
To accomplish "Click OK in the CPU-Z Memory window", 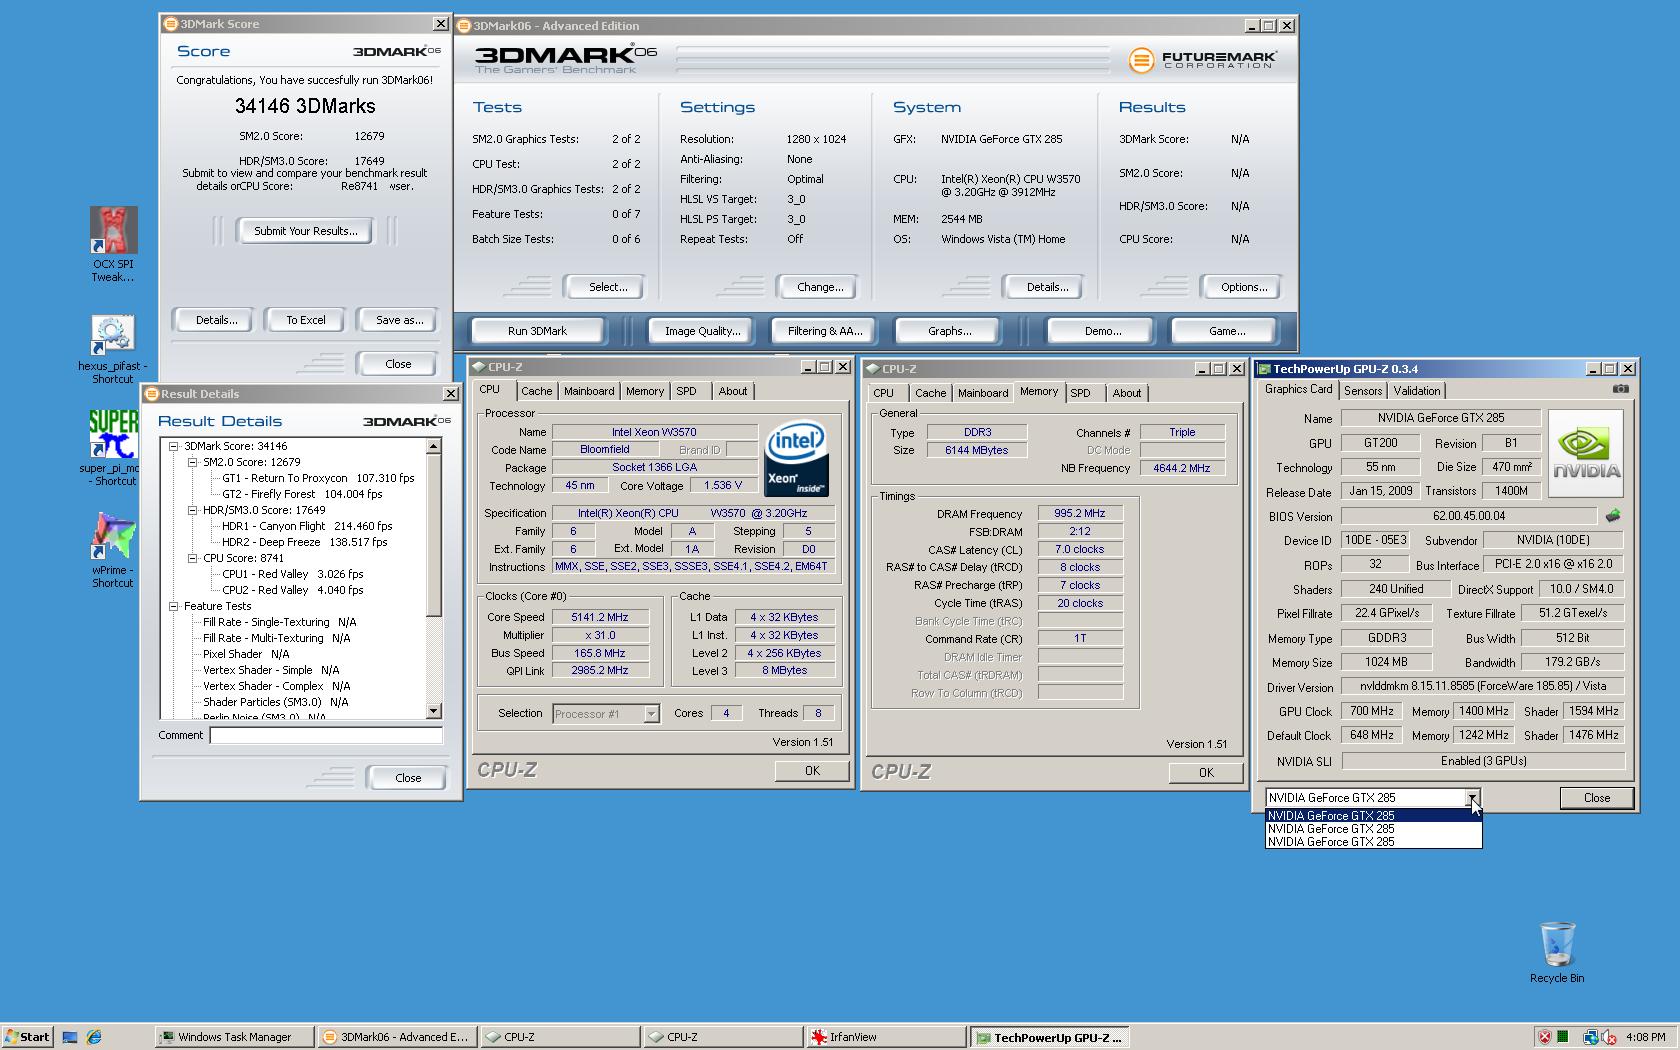I will click(x=1206, y=773).
